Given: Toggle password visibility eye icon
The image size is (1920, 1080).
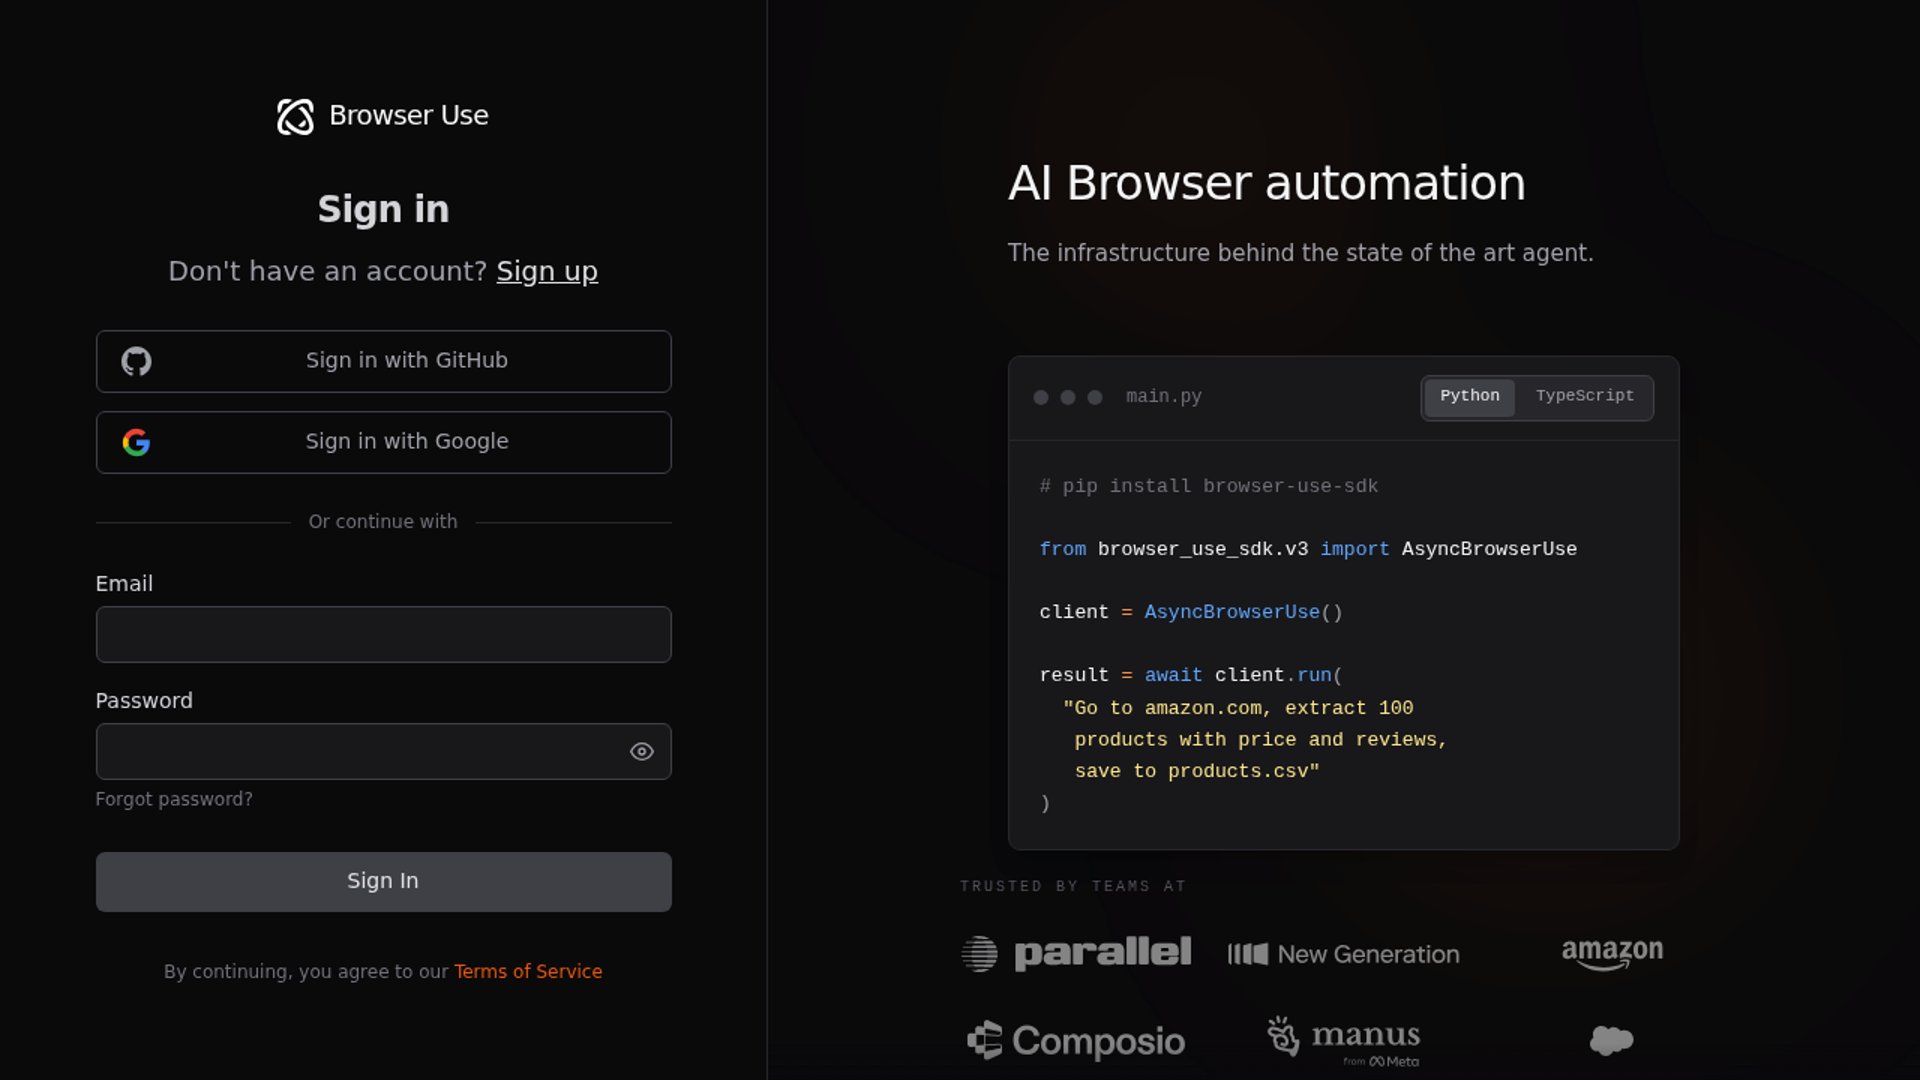Looking at the screenshot, I should [x=642, y=752].
